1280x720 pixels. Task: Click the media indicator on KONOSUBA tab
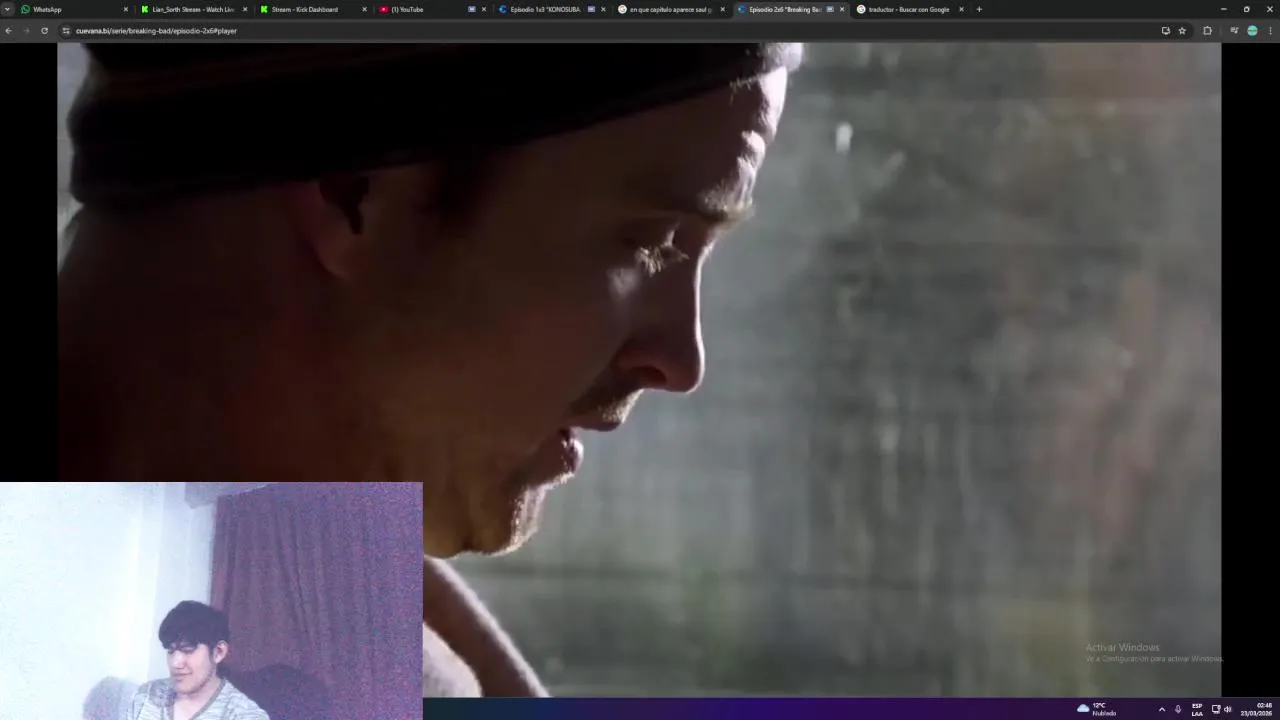point(591,9)
